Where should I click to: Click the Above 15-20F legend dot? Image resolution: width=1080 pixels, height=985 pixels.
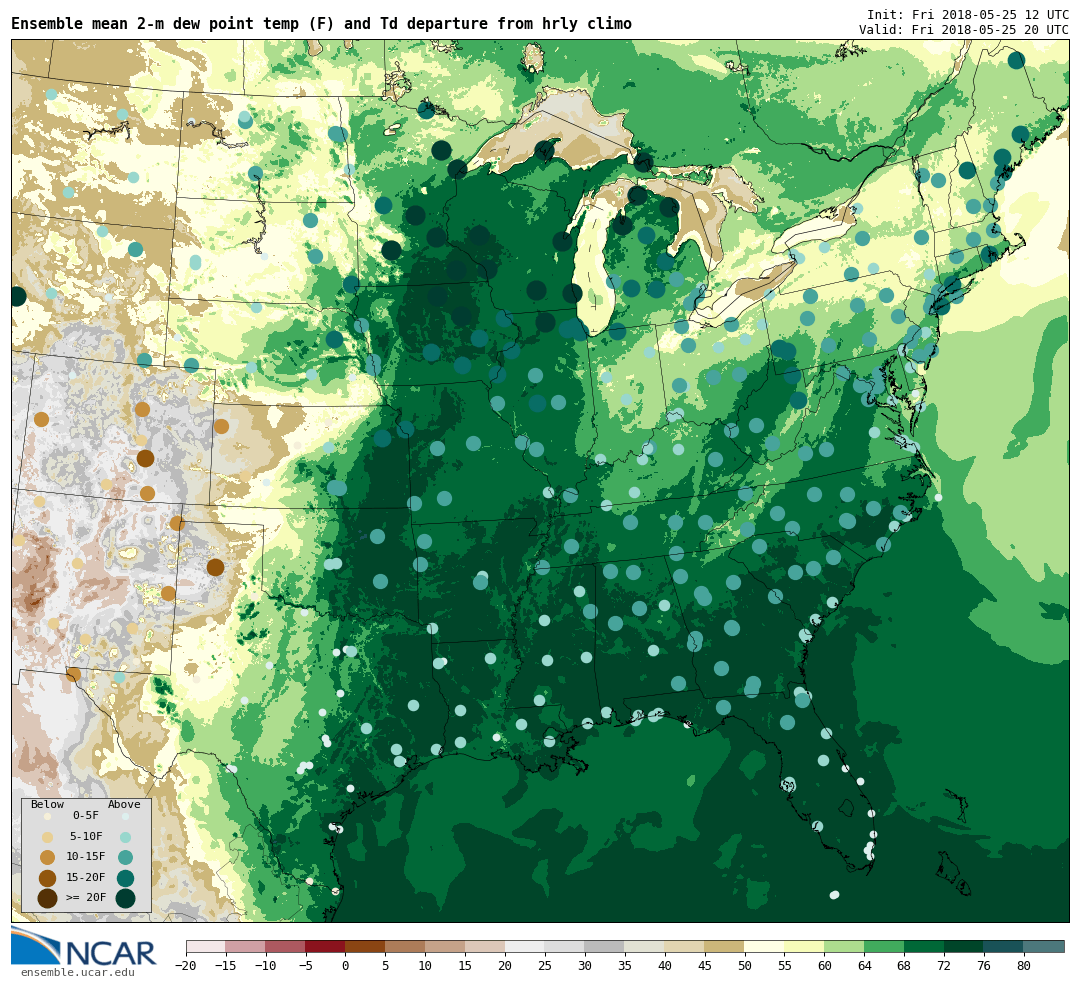pyautogui.click(x=125, y=878)
